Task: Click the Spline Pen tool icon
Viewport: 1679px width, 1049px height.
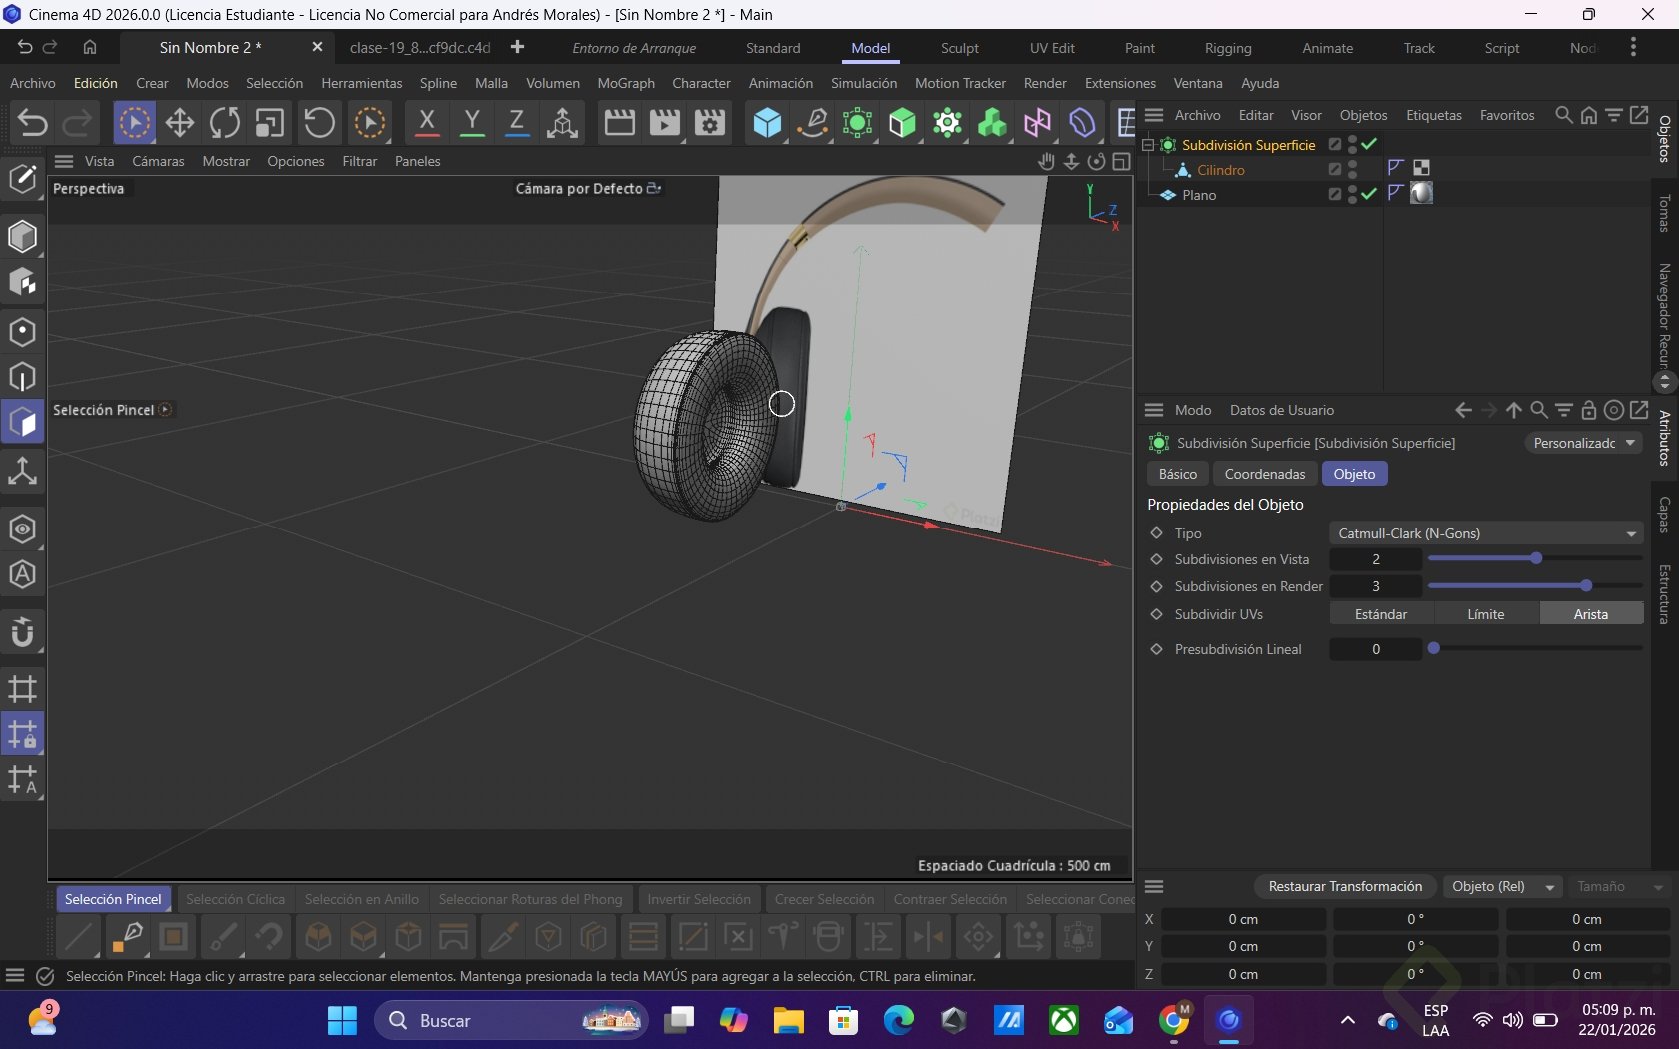Action: coord(812,123)
